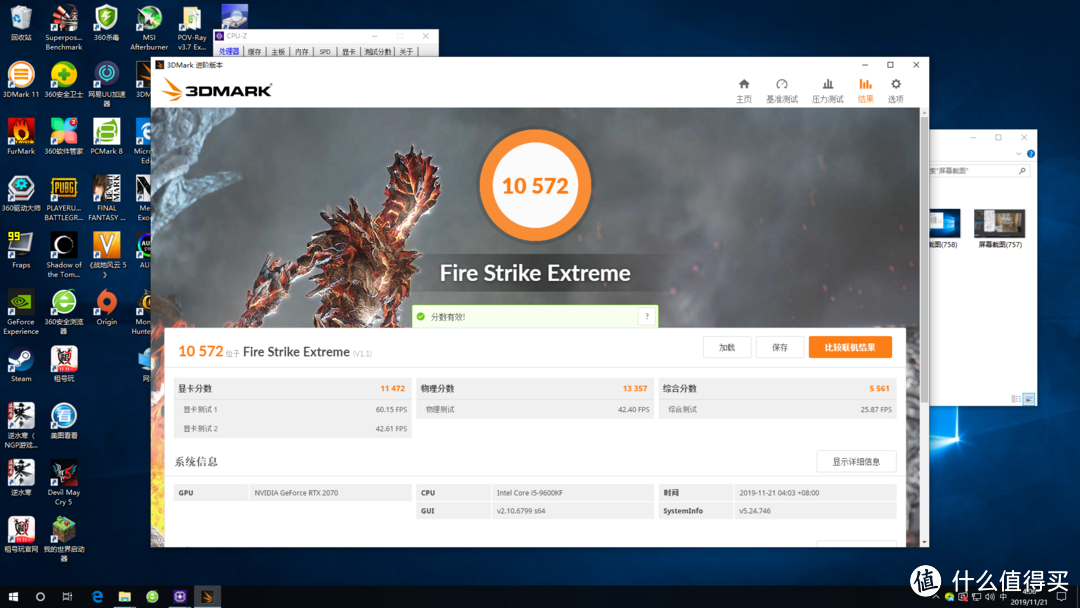The width and height of the screenshot is (1080, 608).
Task: Open the Fraps desktop icon
Action: [21, 250]
